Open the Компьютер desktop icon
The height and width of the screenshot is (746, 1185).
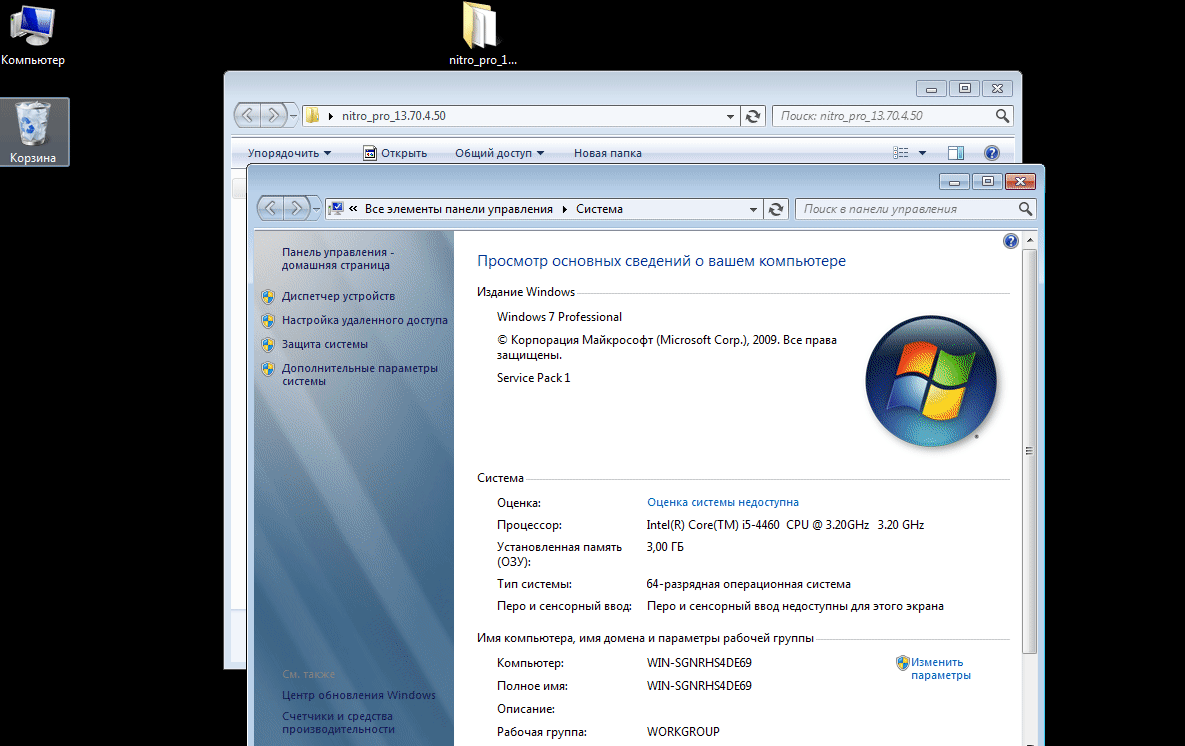pos(32,34)
